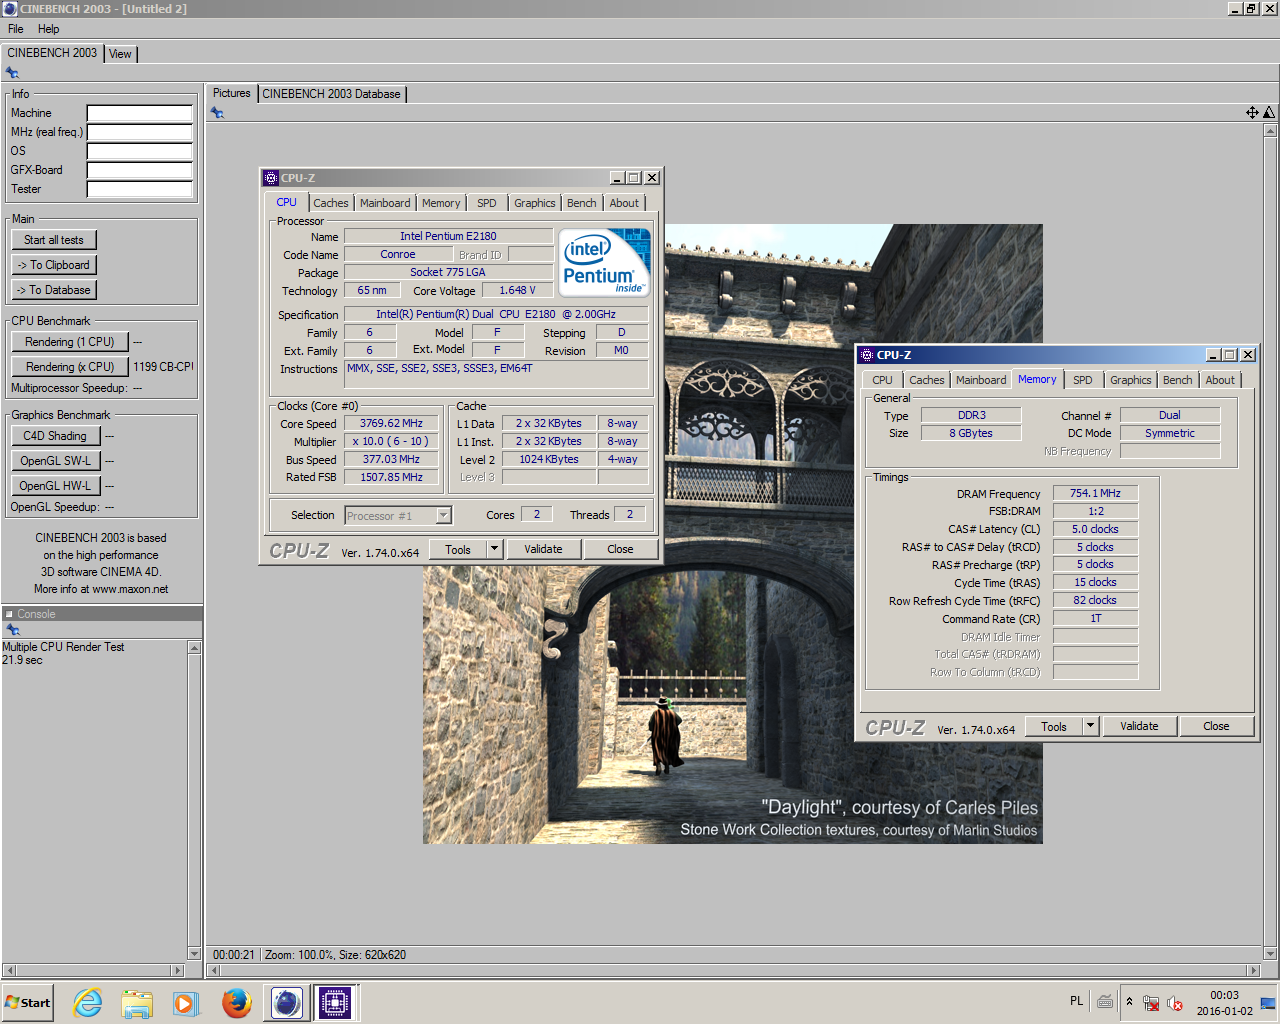Image resolution: width=1280 pixels, height=1024 pixels.
Task: Open Mainboard tab in the left CPU-Z window
Action: [x=385, y=203]
